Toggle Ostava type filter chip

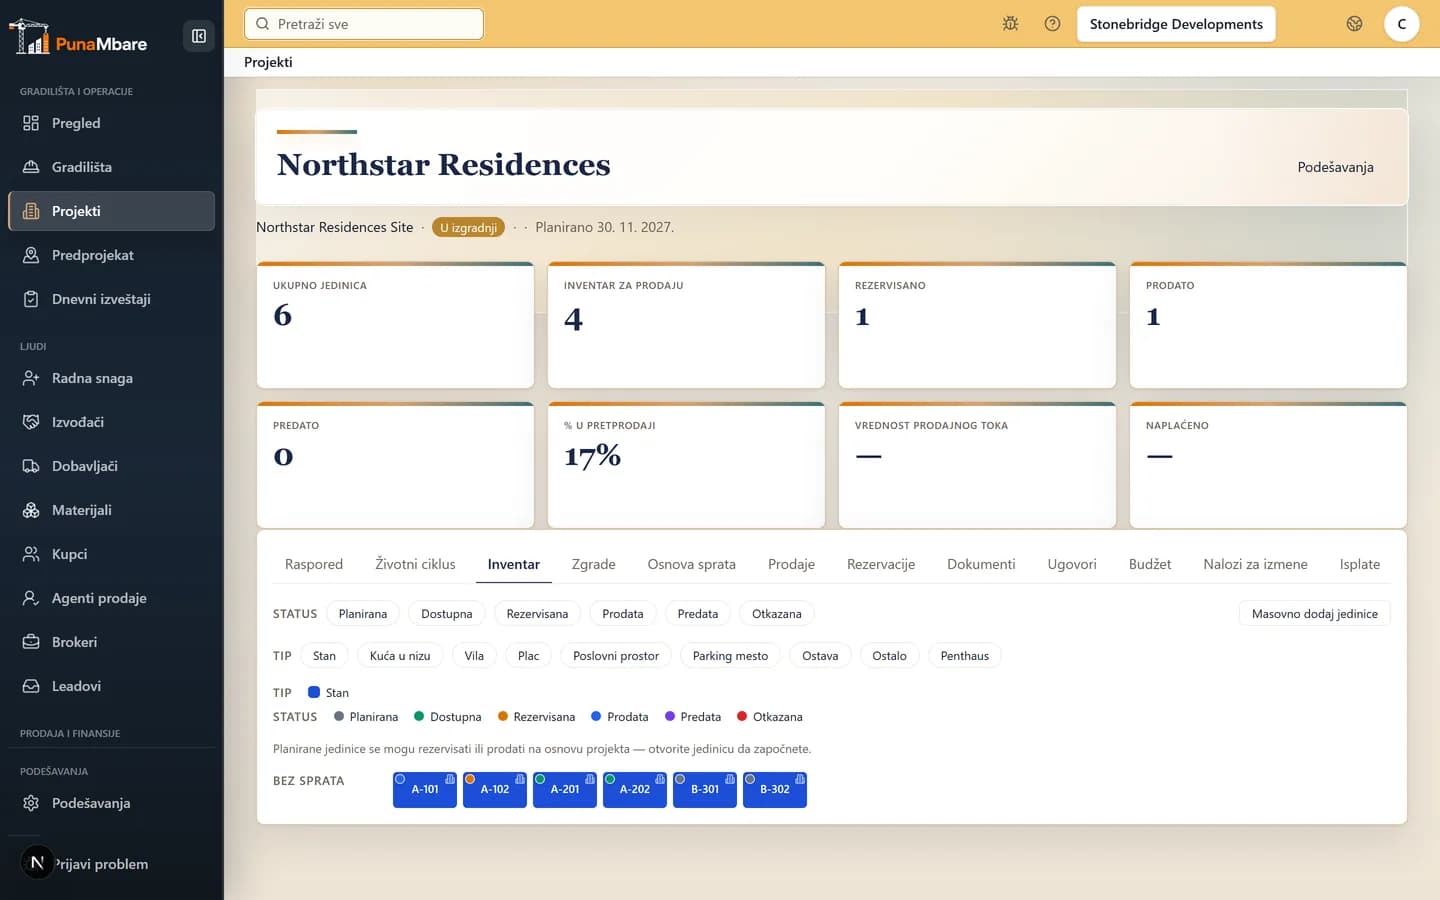tap(820, 656)
